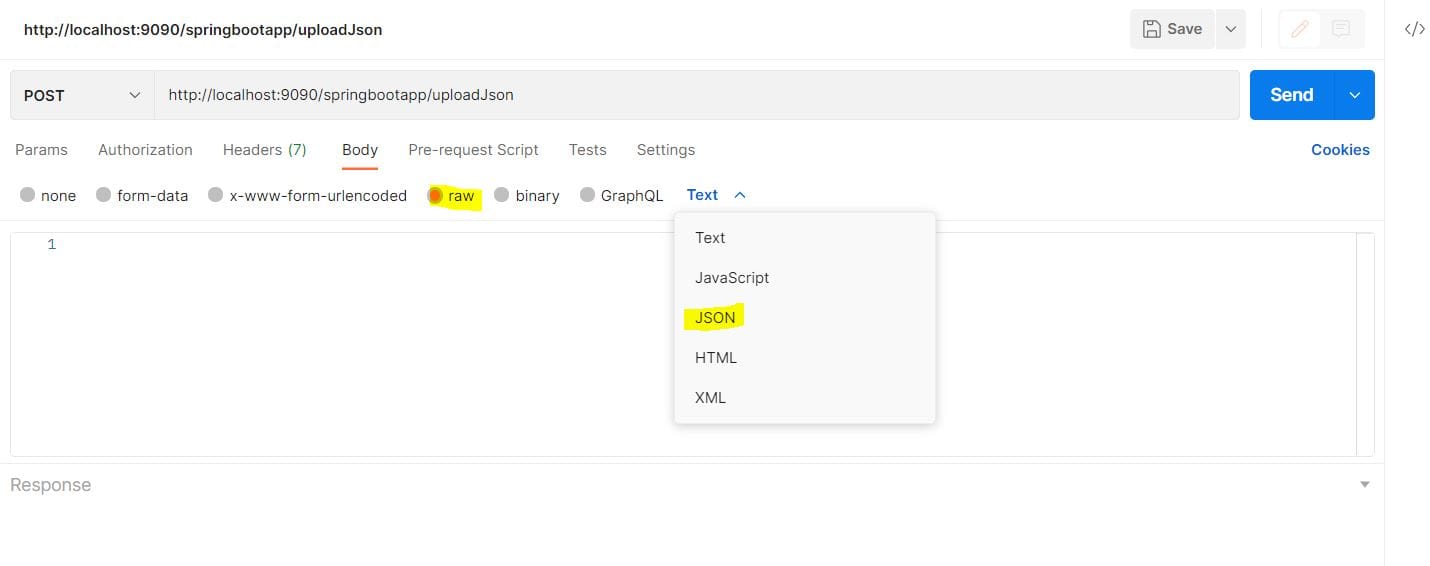
Task: Expand the Send options arrow
Action: (1355, 95)
